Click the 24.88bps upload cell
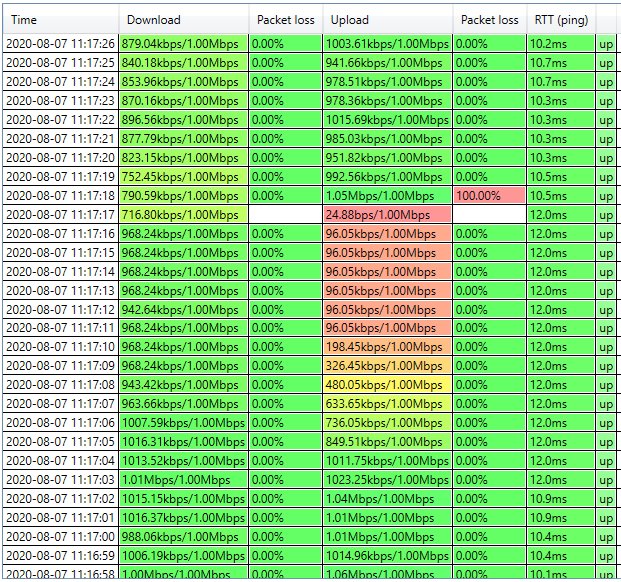621x582 pixels. 387,215
